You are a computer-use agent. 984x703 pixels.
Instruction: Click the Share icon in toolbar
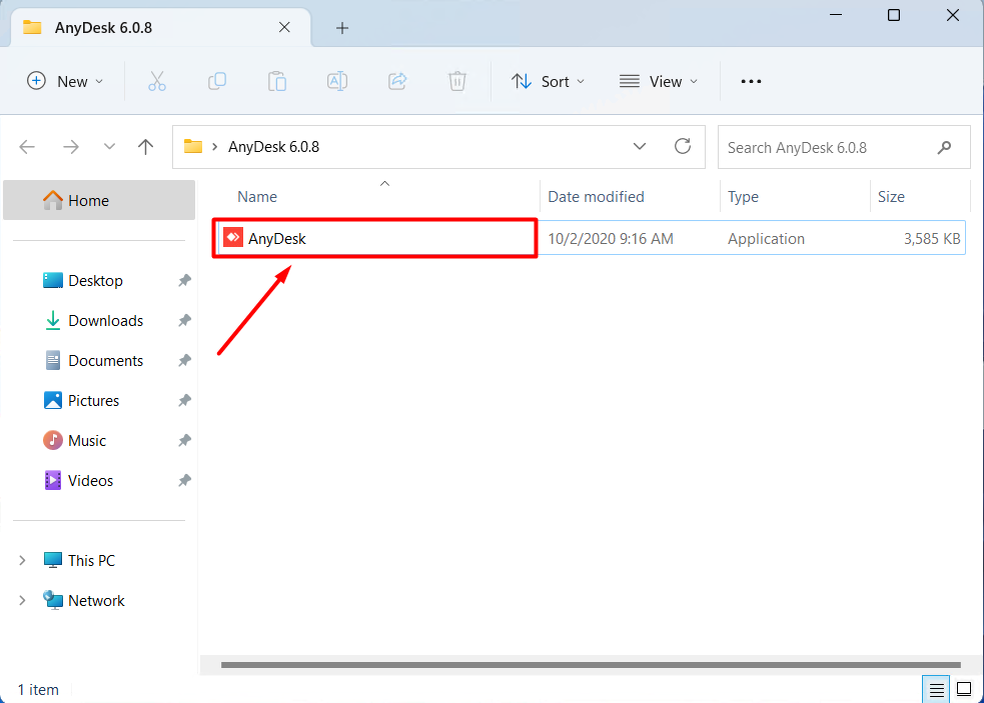click(397, 82)
